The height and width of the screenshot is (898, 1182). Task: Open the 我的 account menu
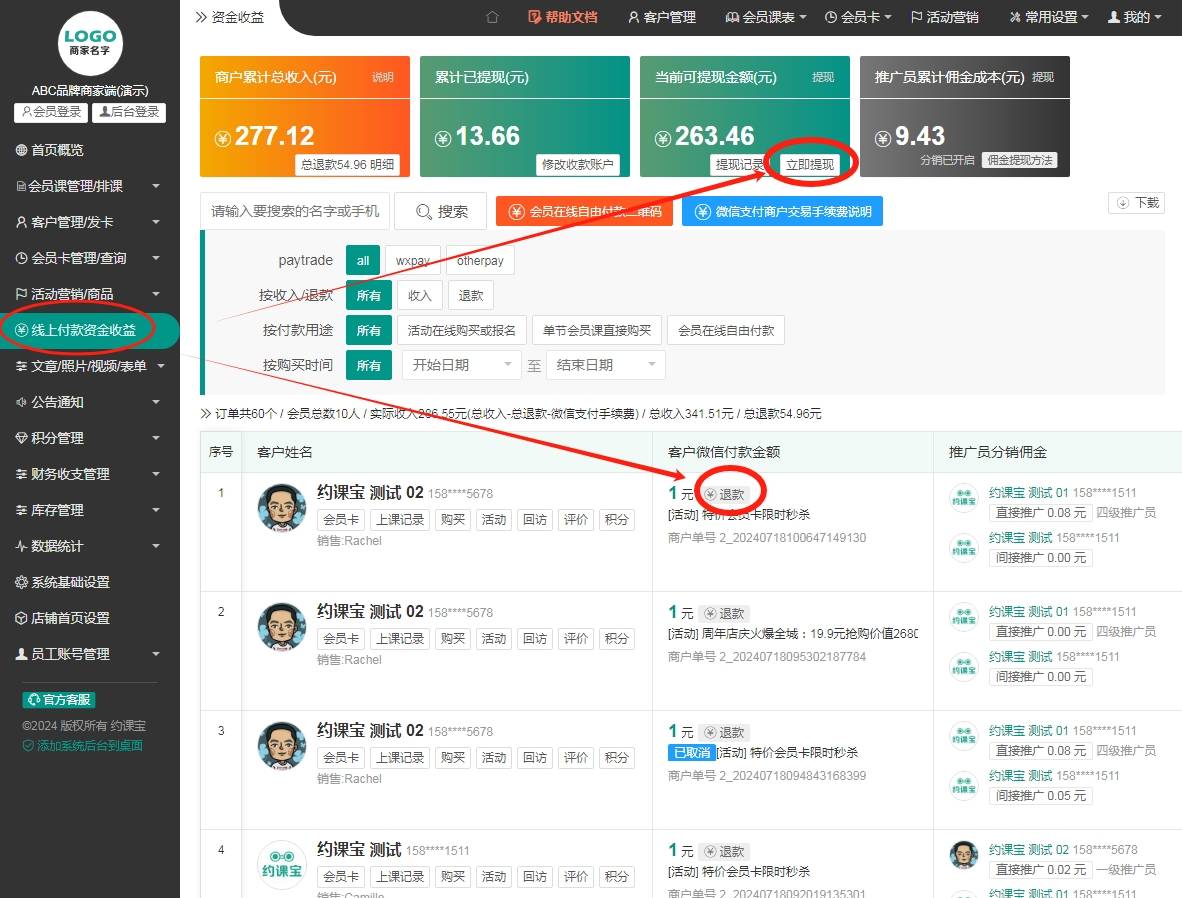click(x=1135, y=17)
